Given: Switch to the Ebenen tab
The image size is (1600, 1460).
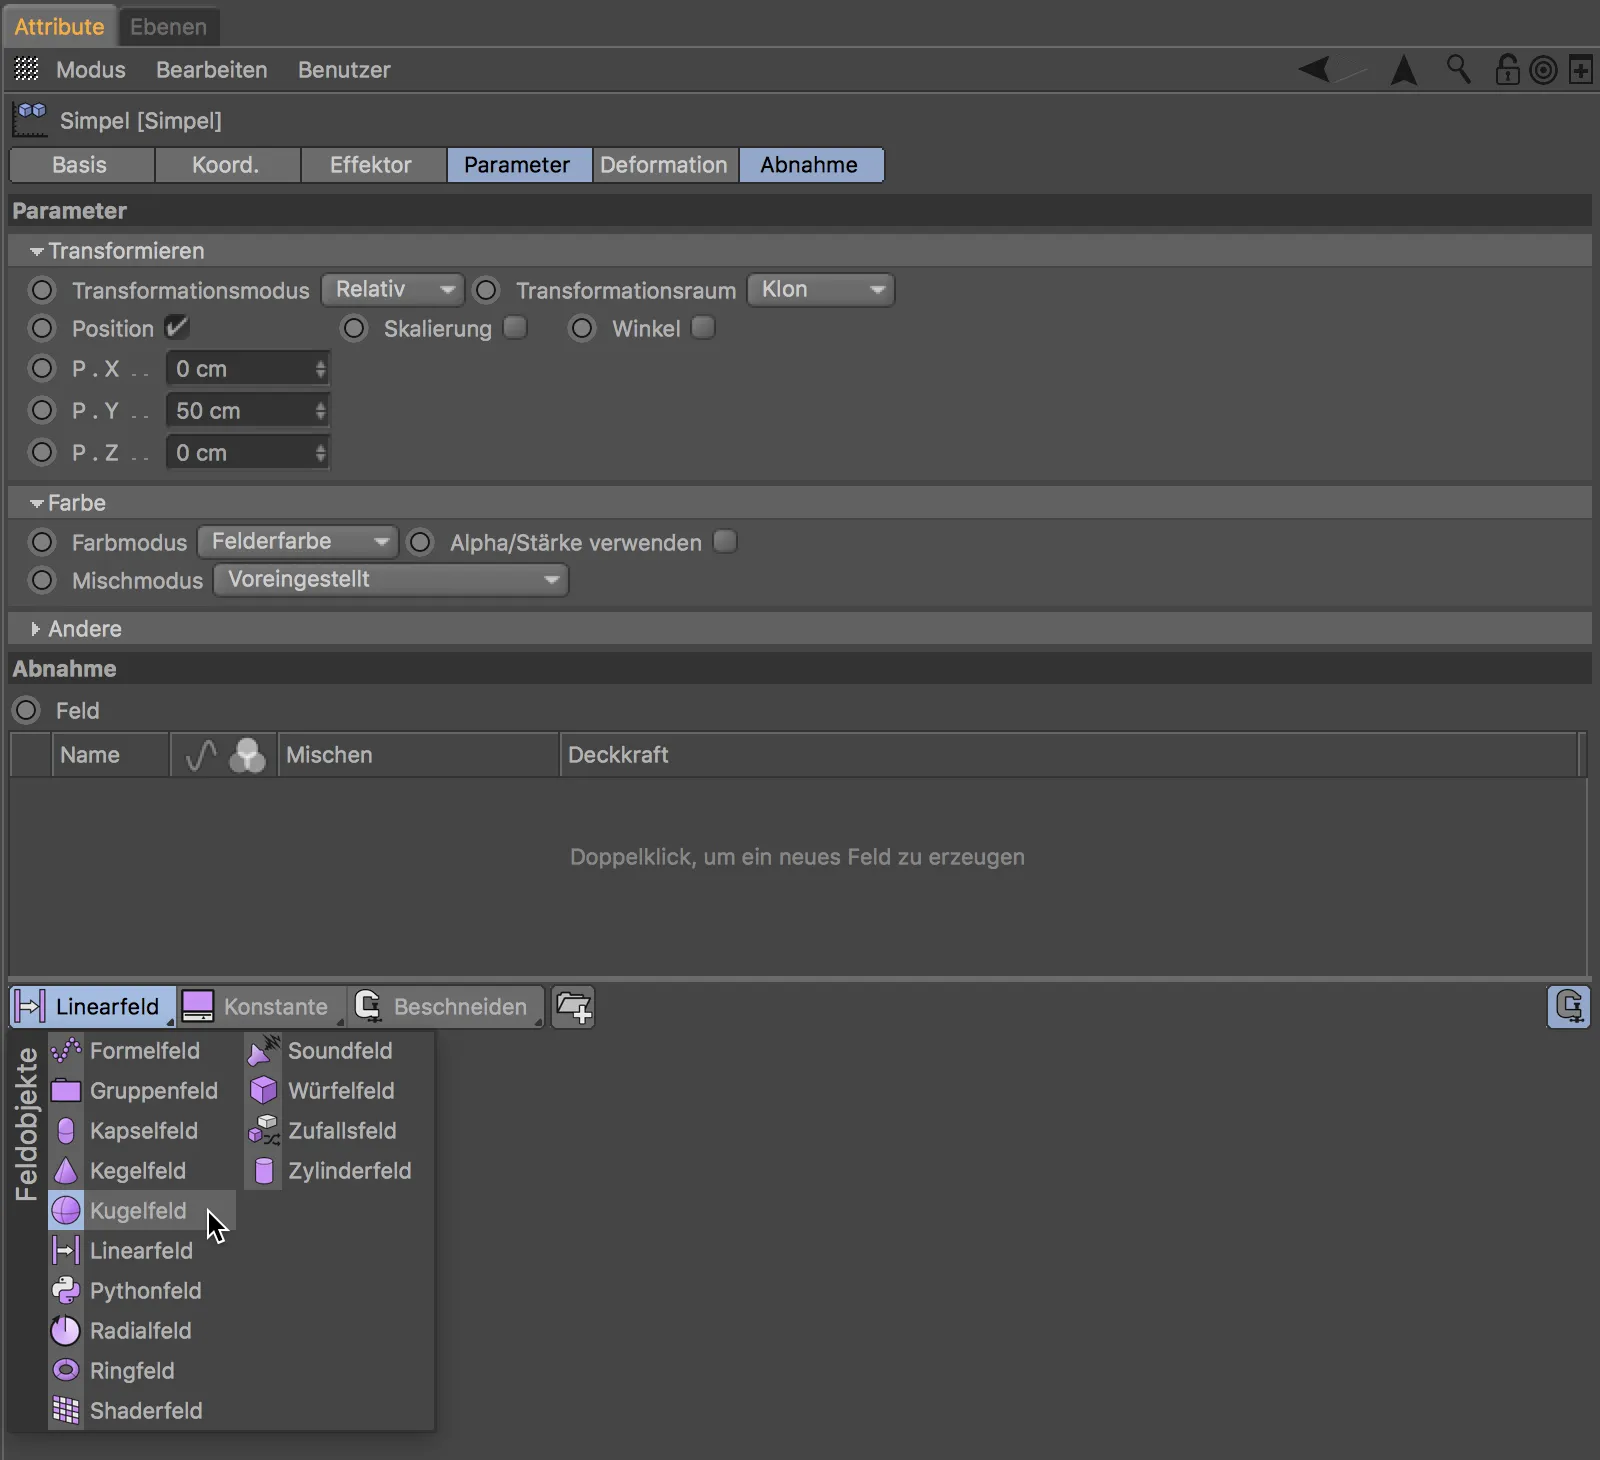Looking at the screenshot, I should [168, 26].
